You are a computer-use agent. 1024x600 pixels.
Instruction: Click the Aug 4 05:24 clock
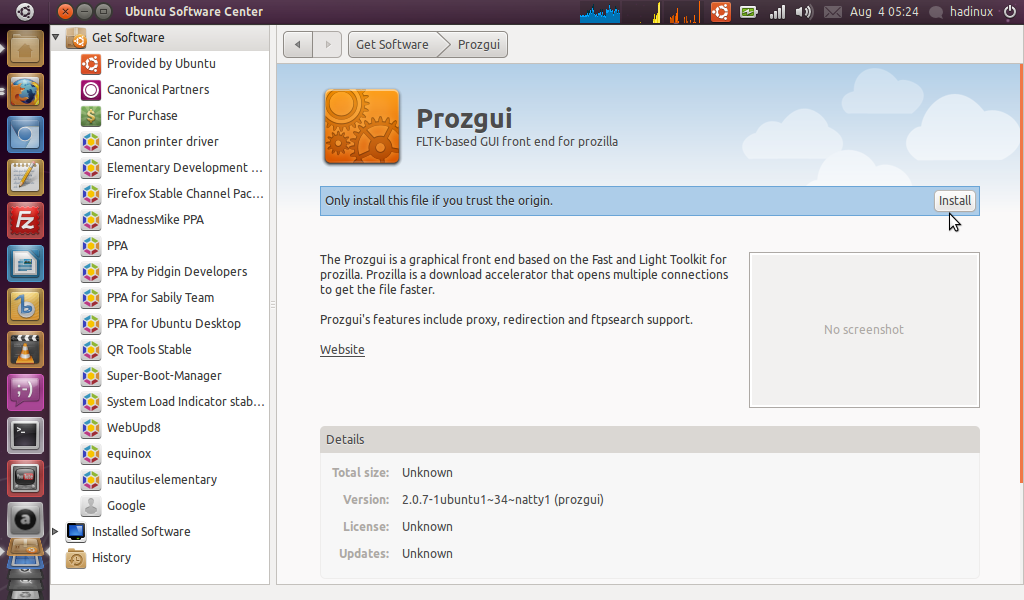(x=884, y=12)
